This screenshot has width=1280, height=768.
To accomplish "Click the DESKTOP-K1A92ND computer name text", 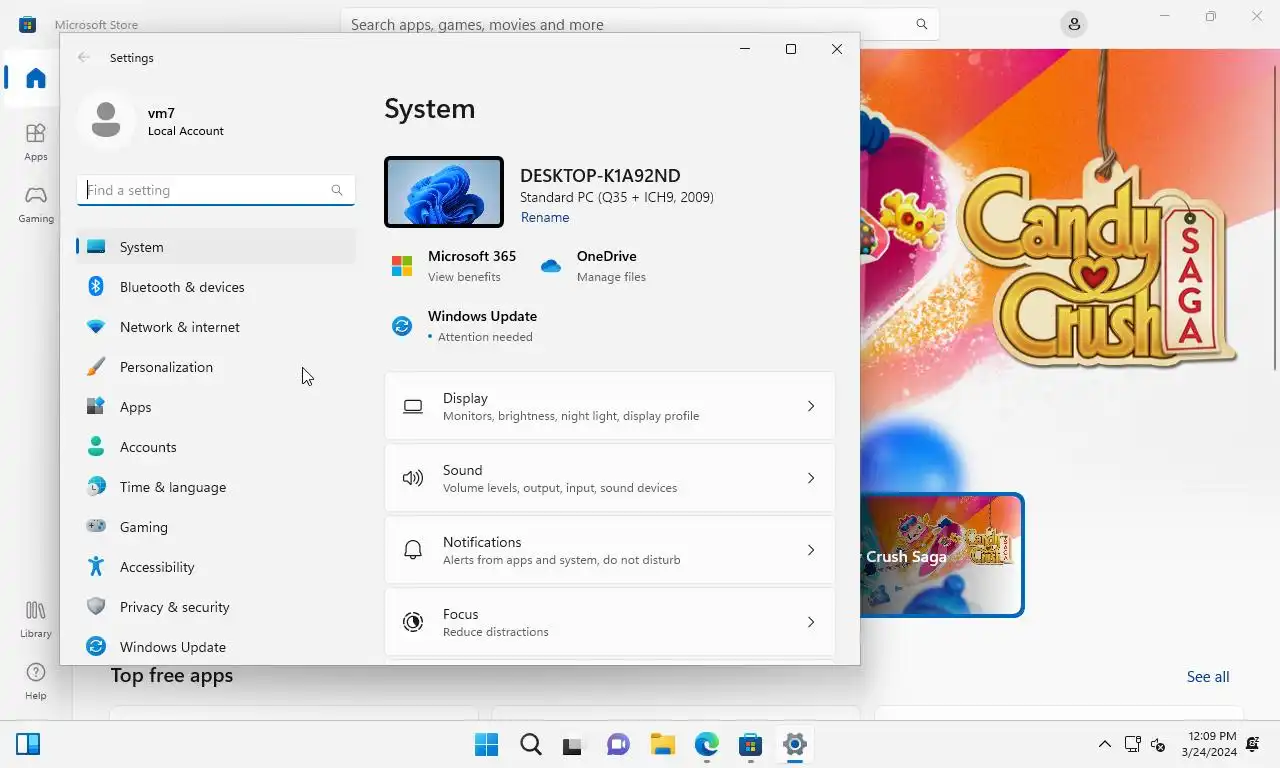I will coord(600,175).
